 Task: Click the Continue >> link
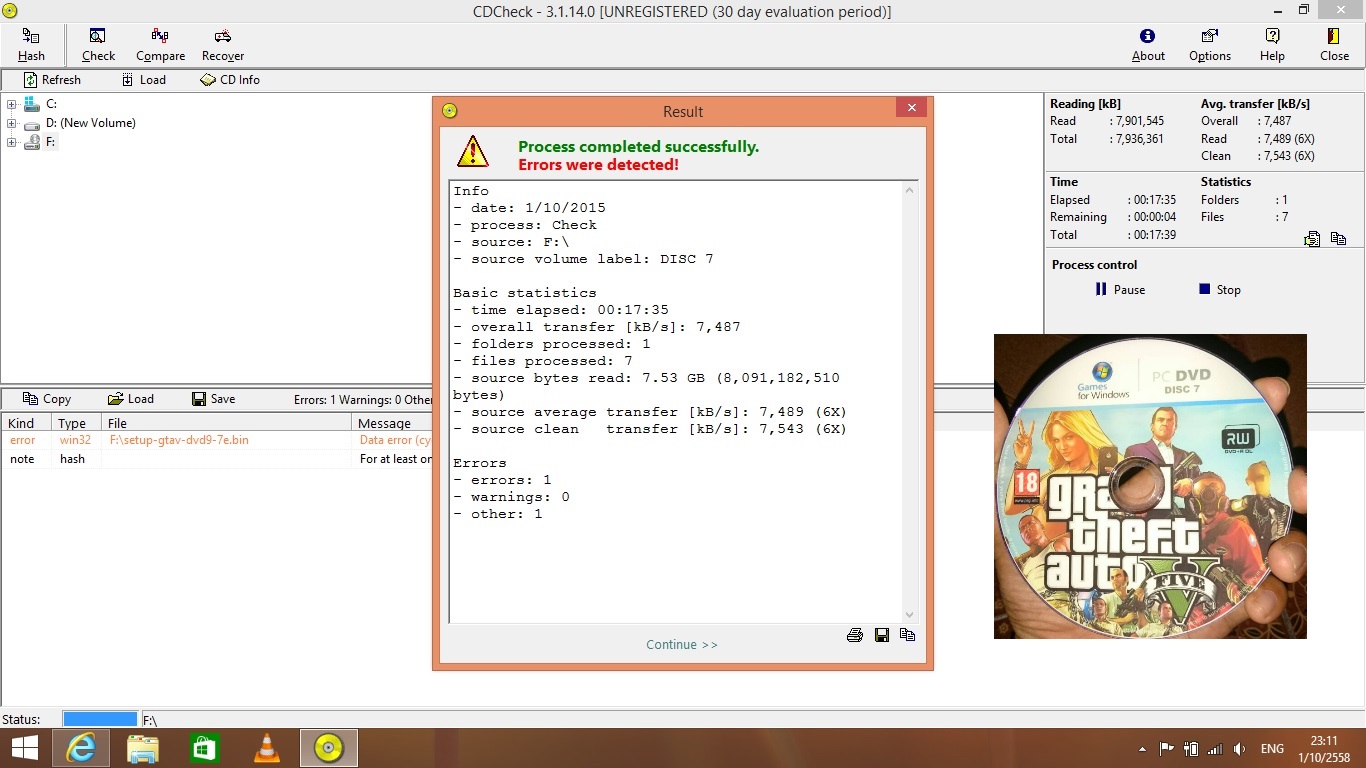point(682,645)
